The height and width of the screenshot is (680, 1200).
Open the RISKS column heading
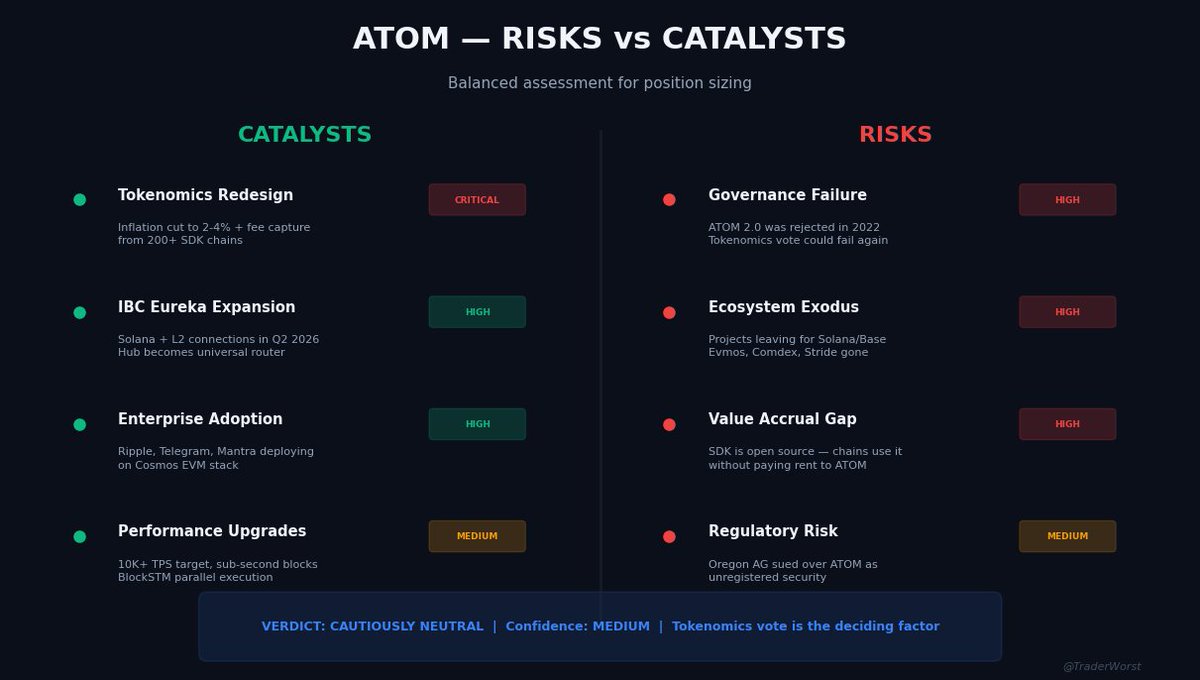click(895, 135)
